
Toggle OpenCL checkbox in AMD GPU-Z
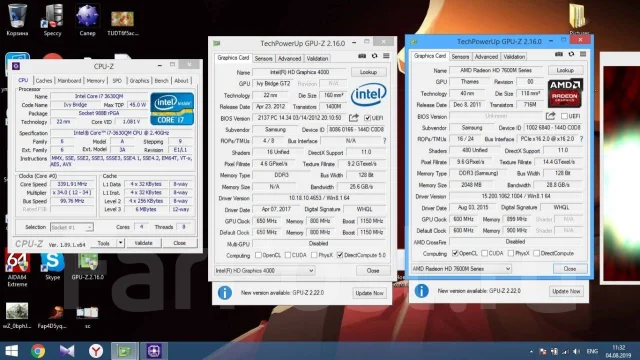click(x=455, y=253)
